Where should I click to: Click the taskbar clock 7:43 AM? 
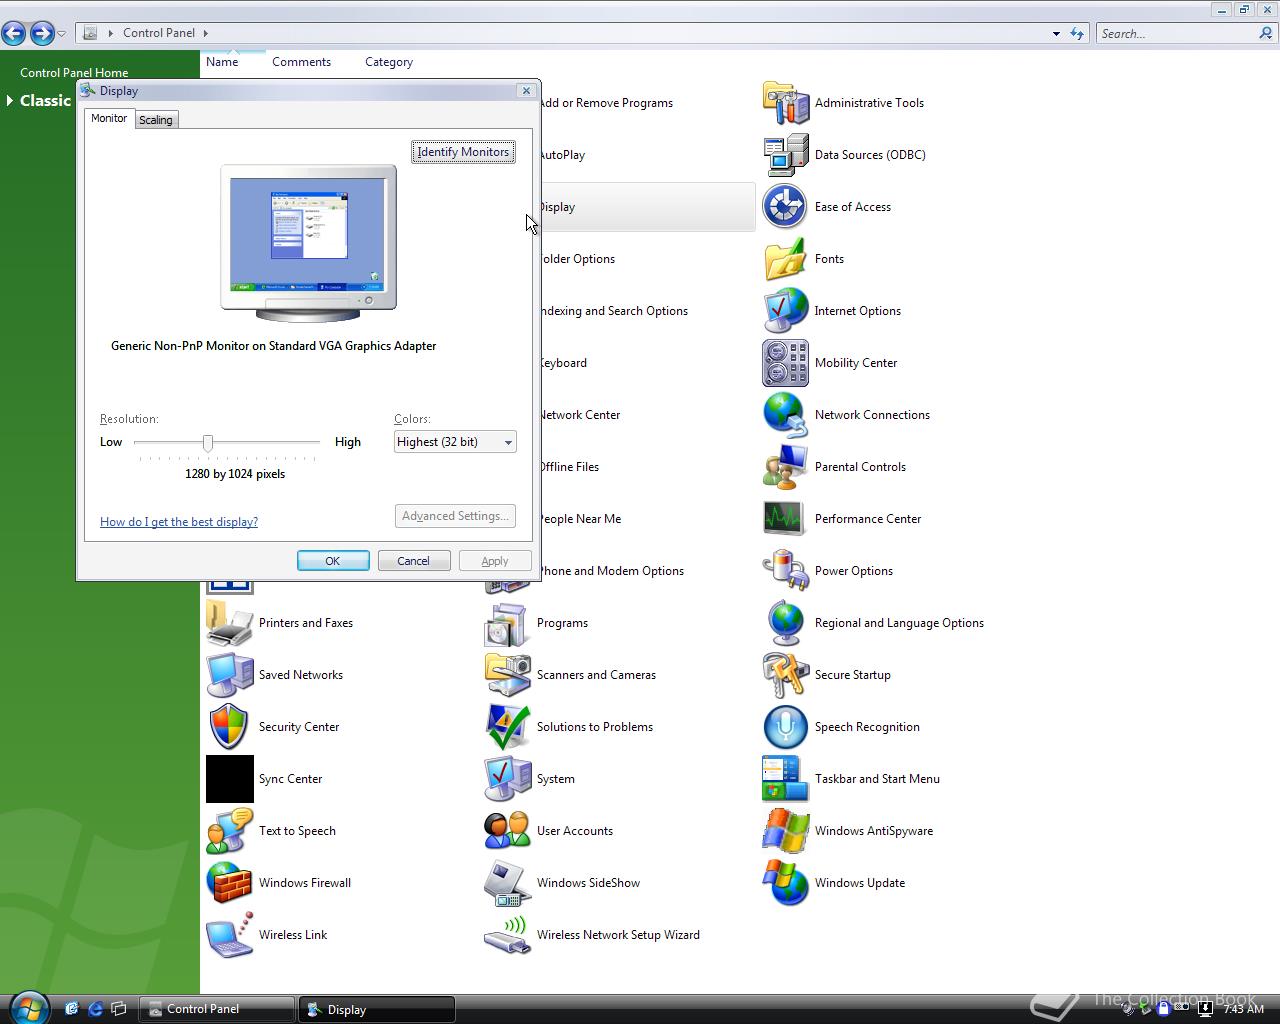click(1244, 1009)
